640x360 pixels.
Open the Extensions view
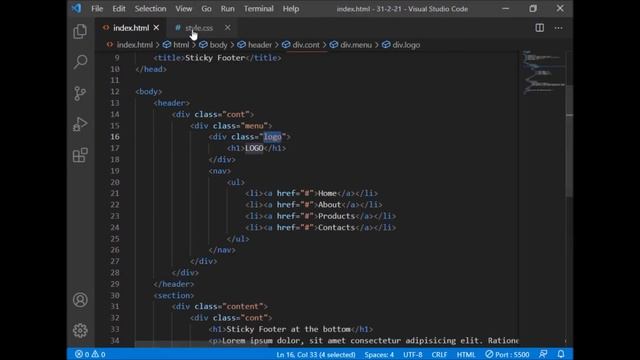pyautogui.click(x=80, y=155)
